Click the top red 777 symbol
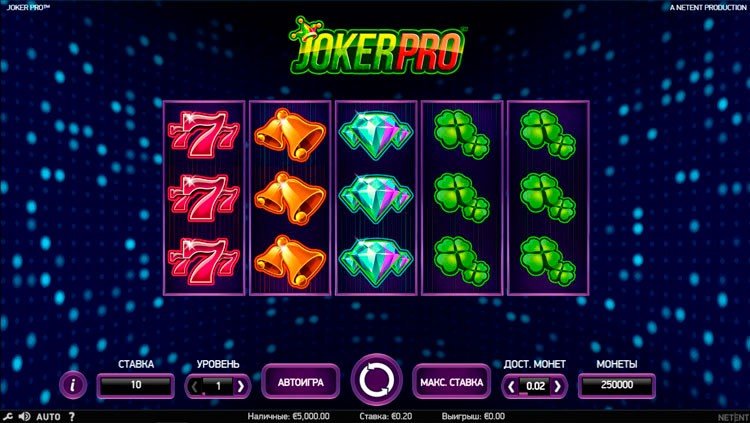This screenshot has height=423, width=750. pyautogui.click(x=204, y=134)
